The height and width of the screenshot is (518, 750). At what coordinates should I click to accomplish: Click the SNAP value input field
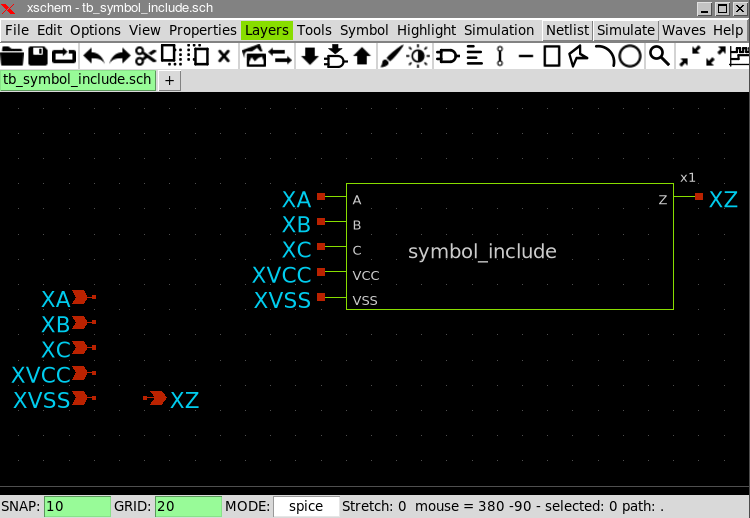point(77,506)
